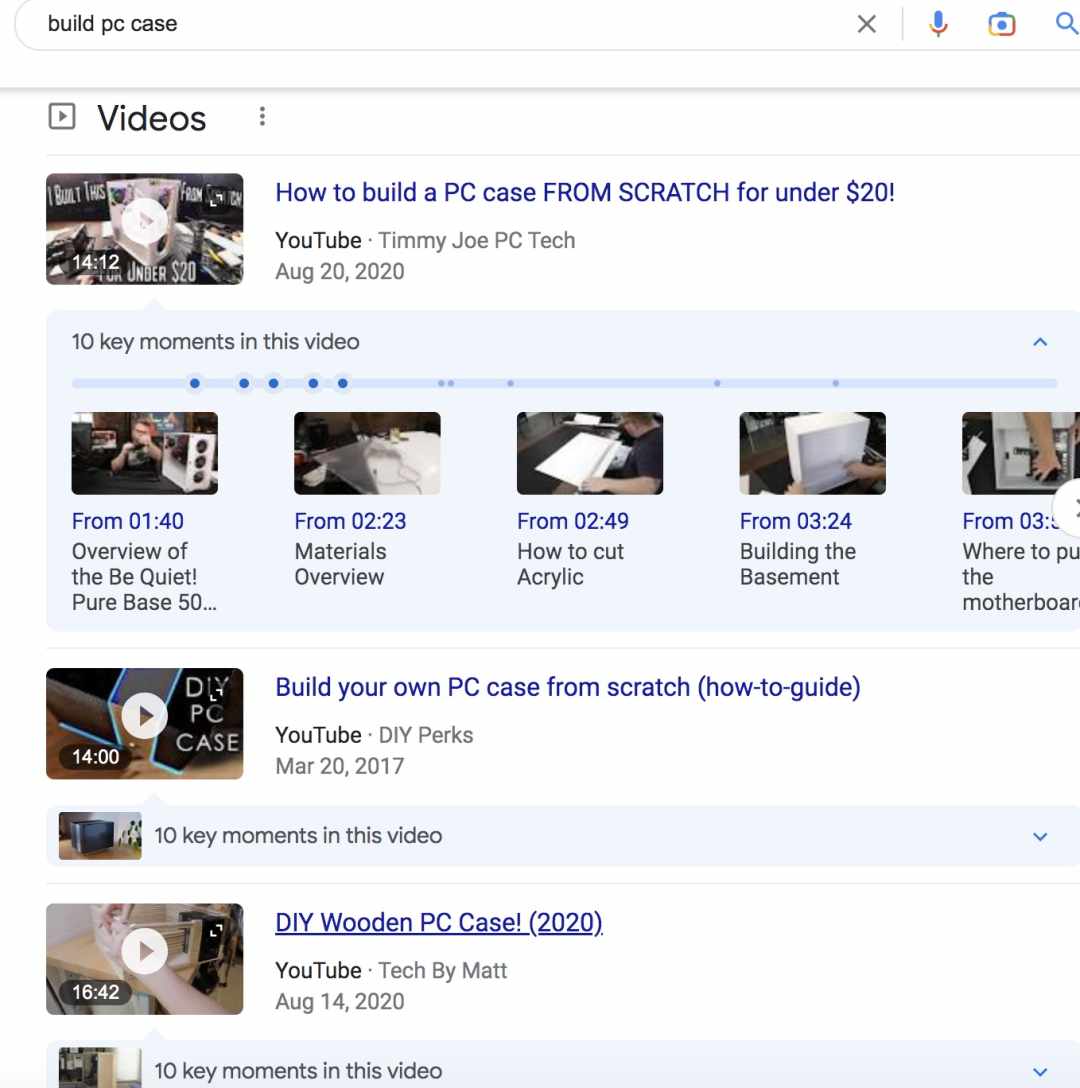Open 'Build your own PC case from scratch' link
Viewport: 1080px width, 1088px height.
coord(568,687)
